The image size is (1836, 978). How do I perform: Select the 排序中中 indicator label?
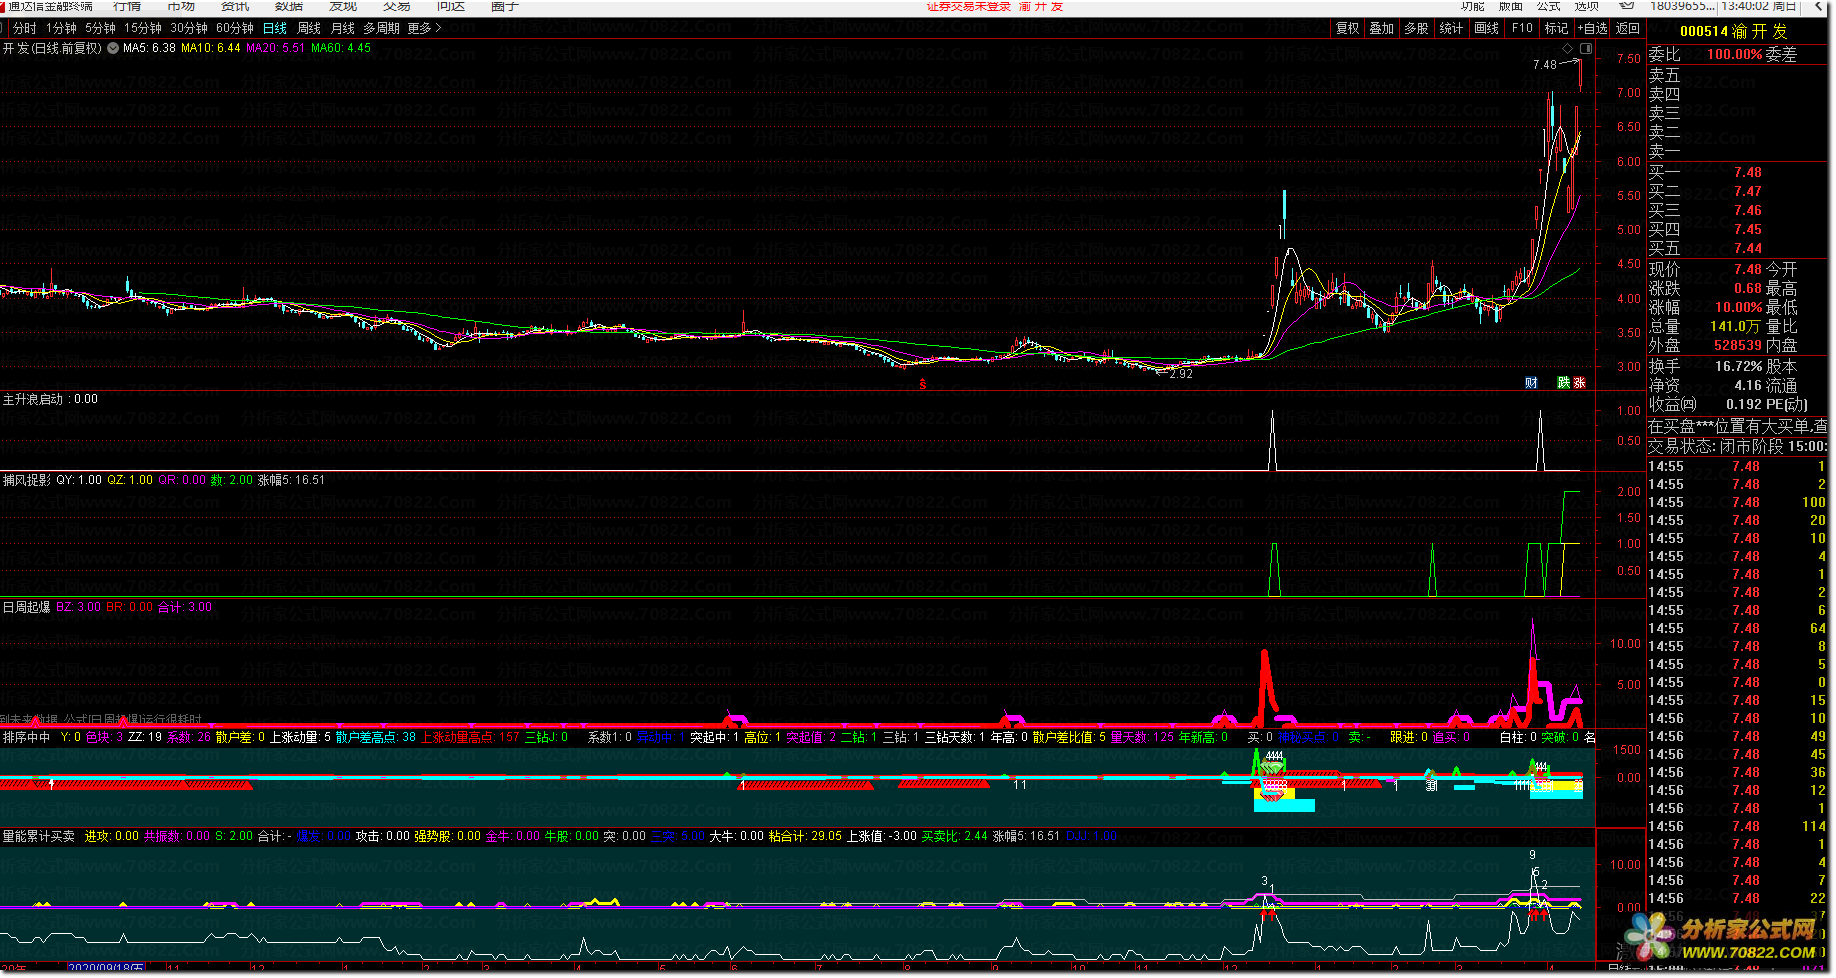tap(26, 737)
